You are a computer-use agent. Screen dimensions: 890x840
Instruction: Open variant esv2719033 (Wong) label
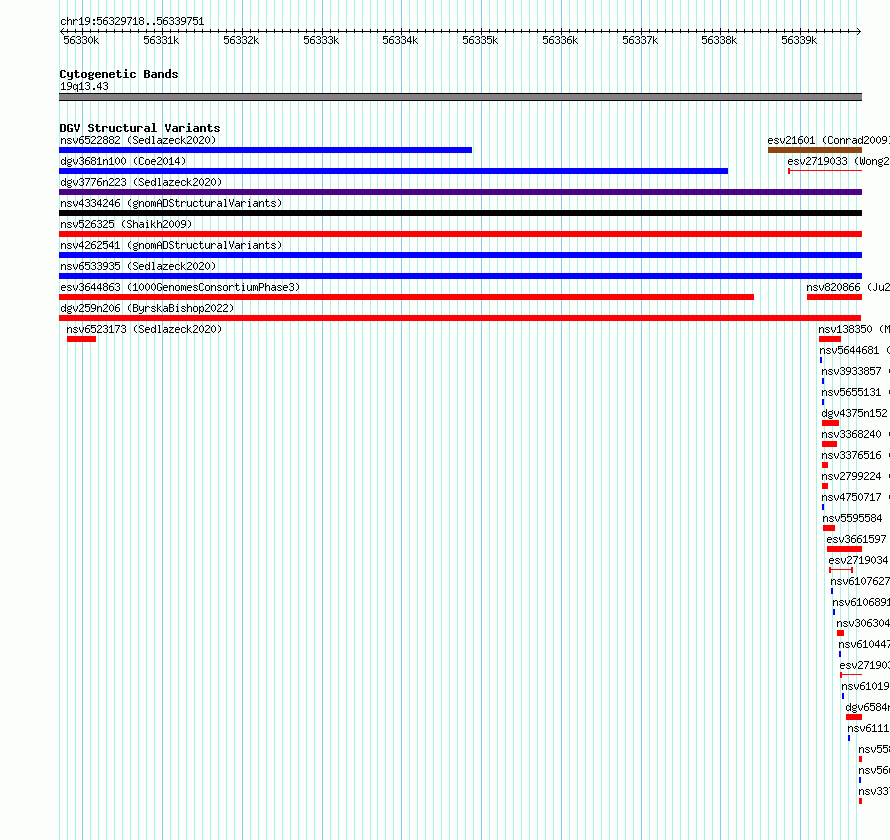point(838,161)
